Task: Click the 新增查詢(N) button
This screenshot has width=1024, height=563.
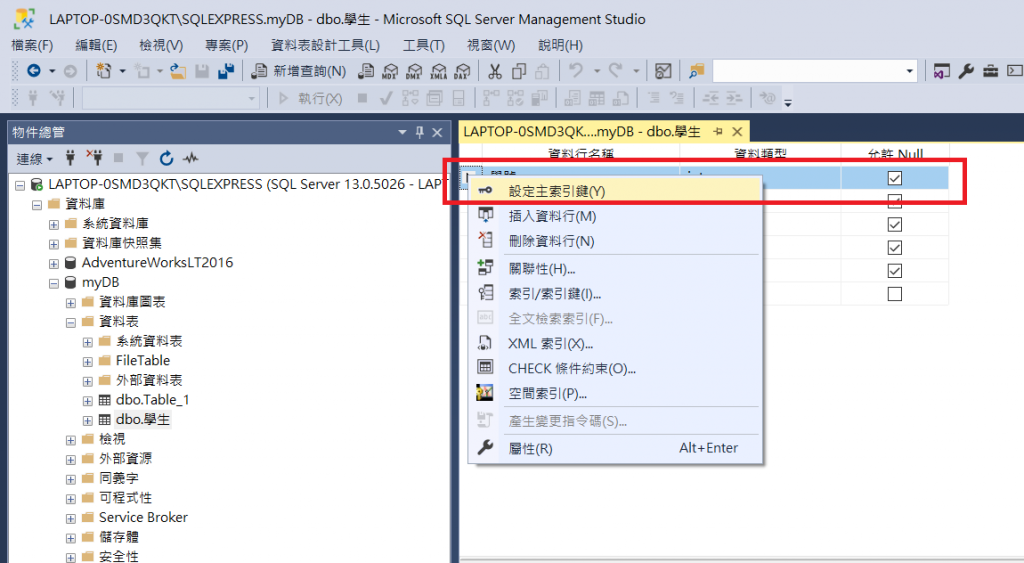Action: click(299, 71)
